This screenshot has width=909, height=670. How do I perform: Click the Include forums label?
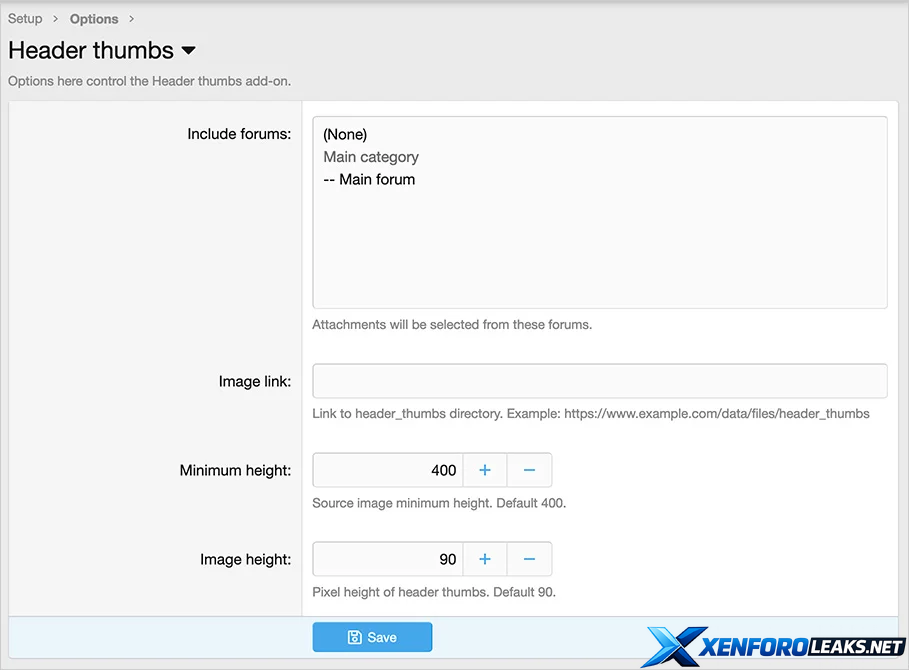[x=239, y=134]
